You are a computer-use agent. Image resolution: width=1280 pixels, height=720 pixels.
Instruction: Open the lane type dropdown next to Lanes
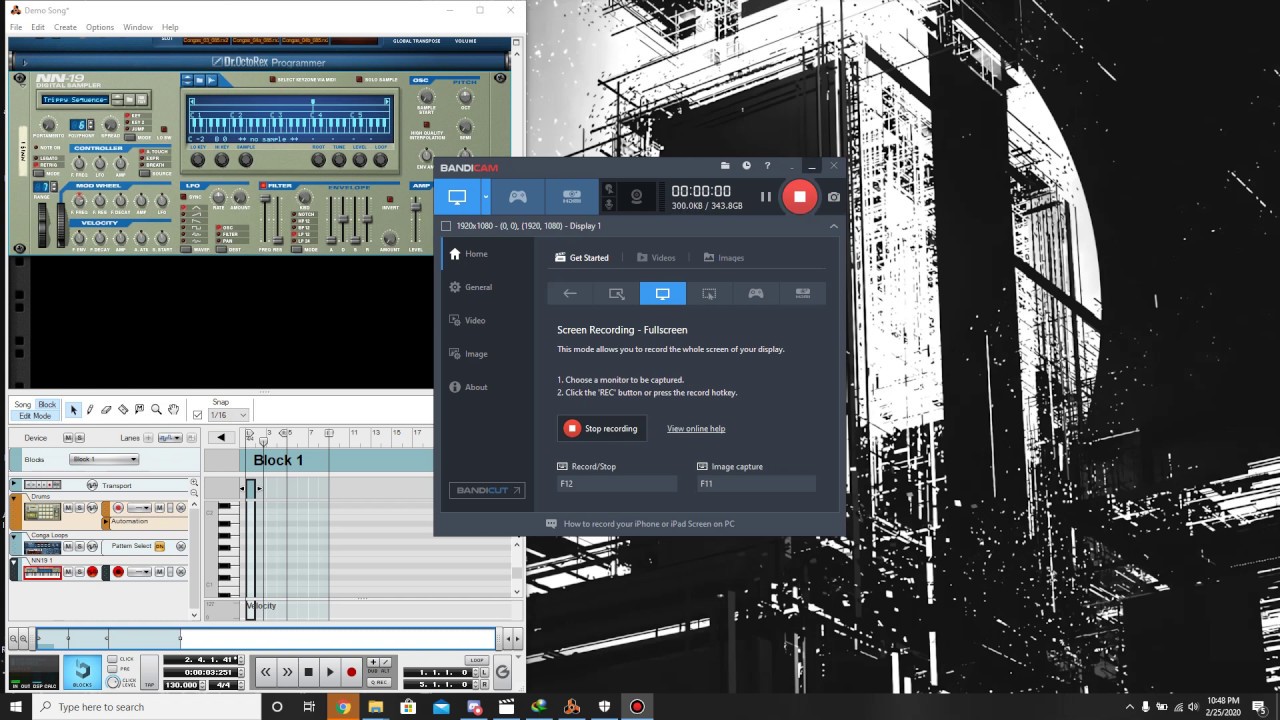(170, 438)
